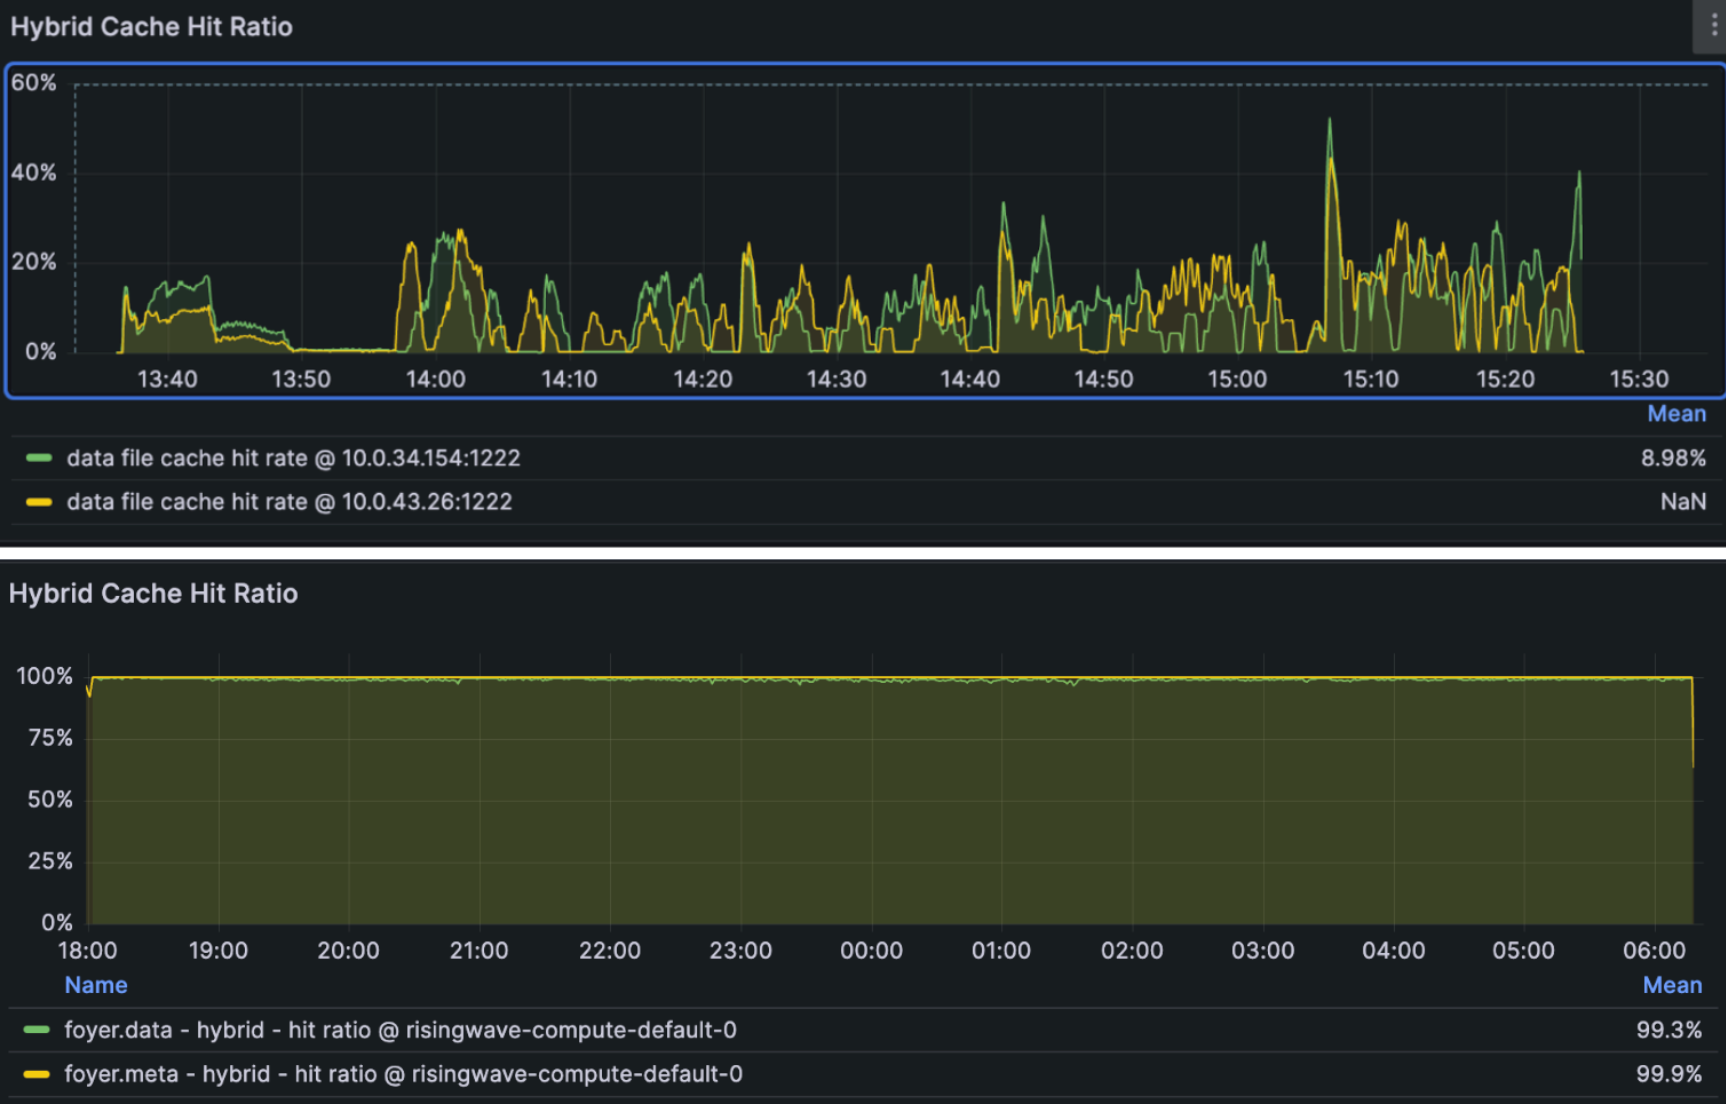Image resolution: width=1726 pixels, height=1104 pixels.
Task: Sort the top legend by Mean
Action: click(x=1676, y=414)
